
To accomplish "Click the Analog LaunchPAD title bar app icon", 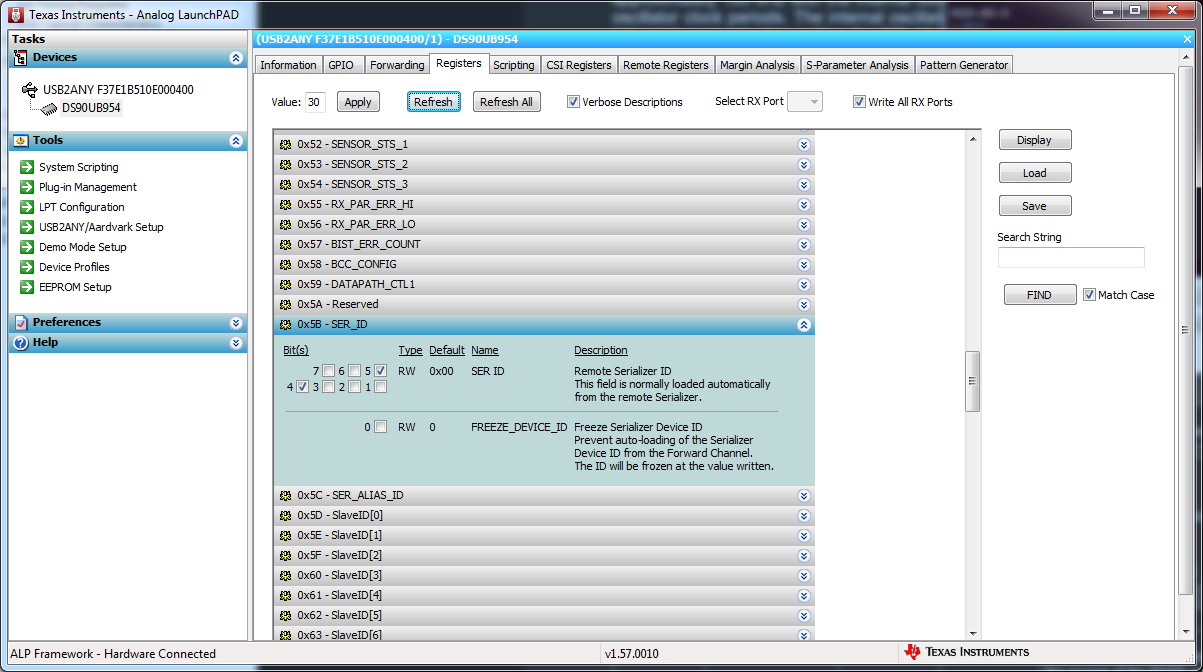I will point(15,15).
